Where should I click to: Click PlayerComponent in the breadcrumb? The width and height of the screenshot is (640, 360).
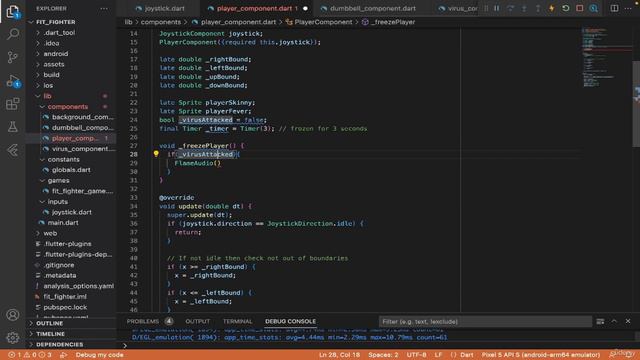pos(323,22)
